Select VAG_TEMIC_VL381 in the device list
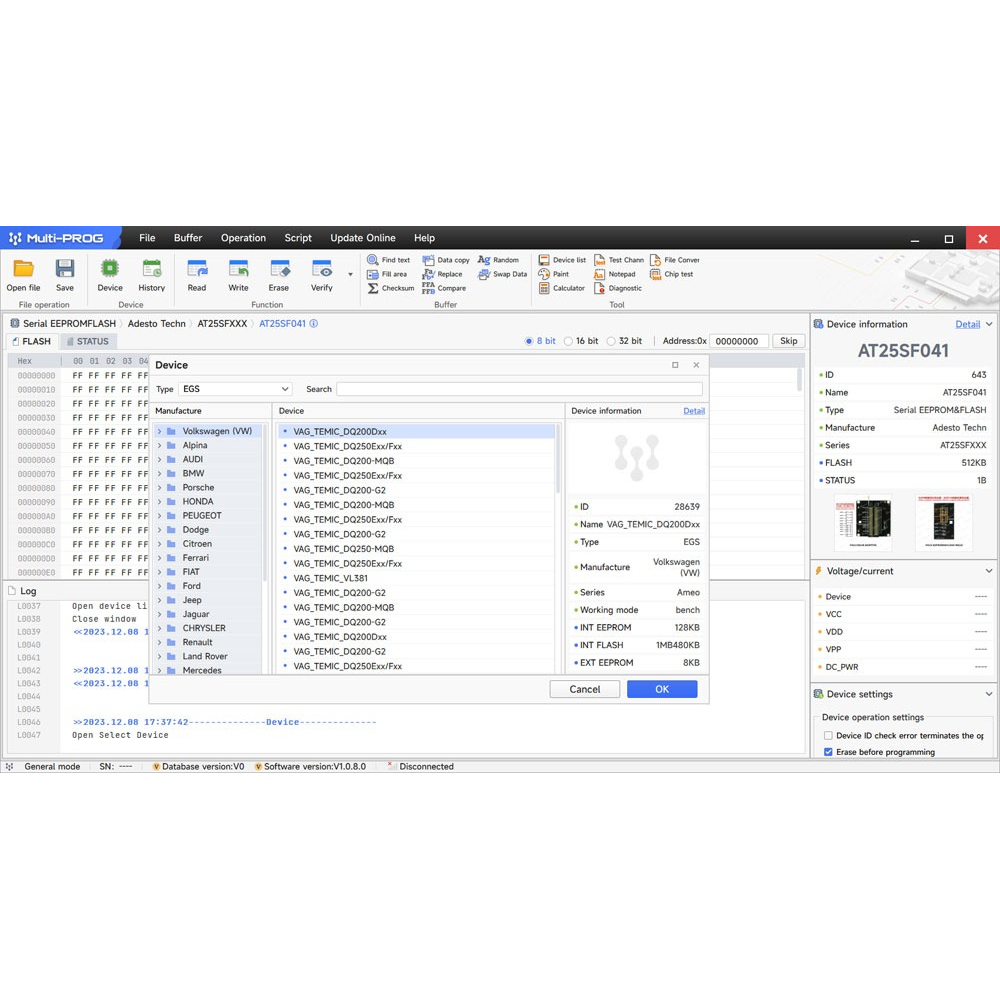1000x1000 pixels. pos(330,578)
